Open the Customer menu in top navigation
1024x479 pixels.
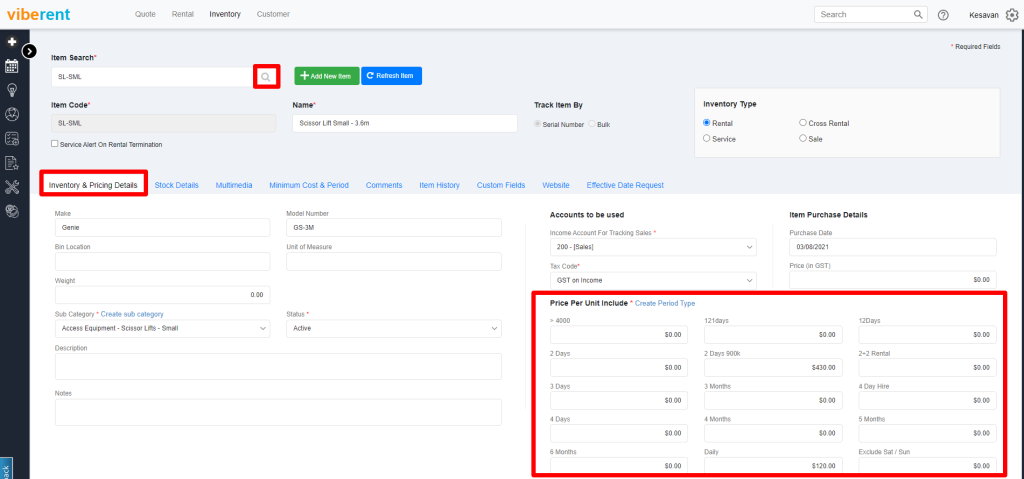point(273,14)
